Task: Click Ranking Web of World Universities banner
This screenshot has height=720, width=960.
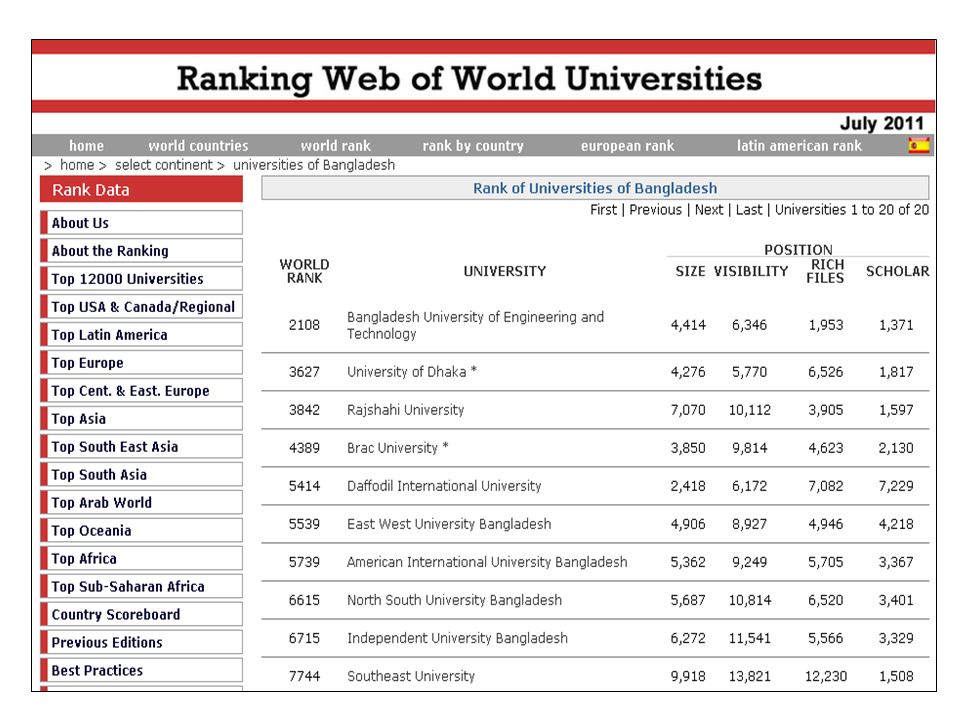Action: pos(470,79)
